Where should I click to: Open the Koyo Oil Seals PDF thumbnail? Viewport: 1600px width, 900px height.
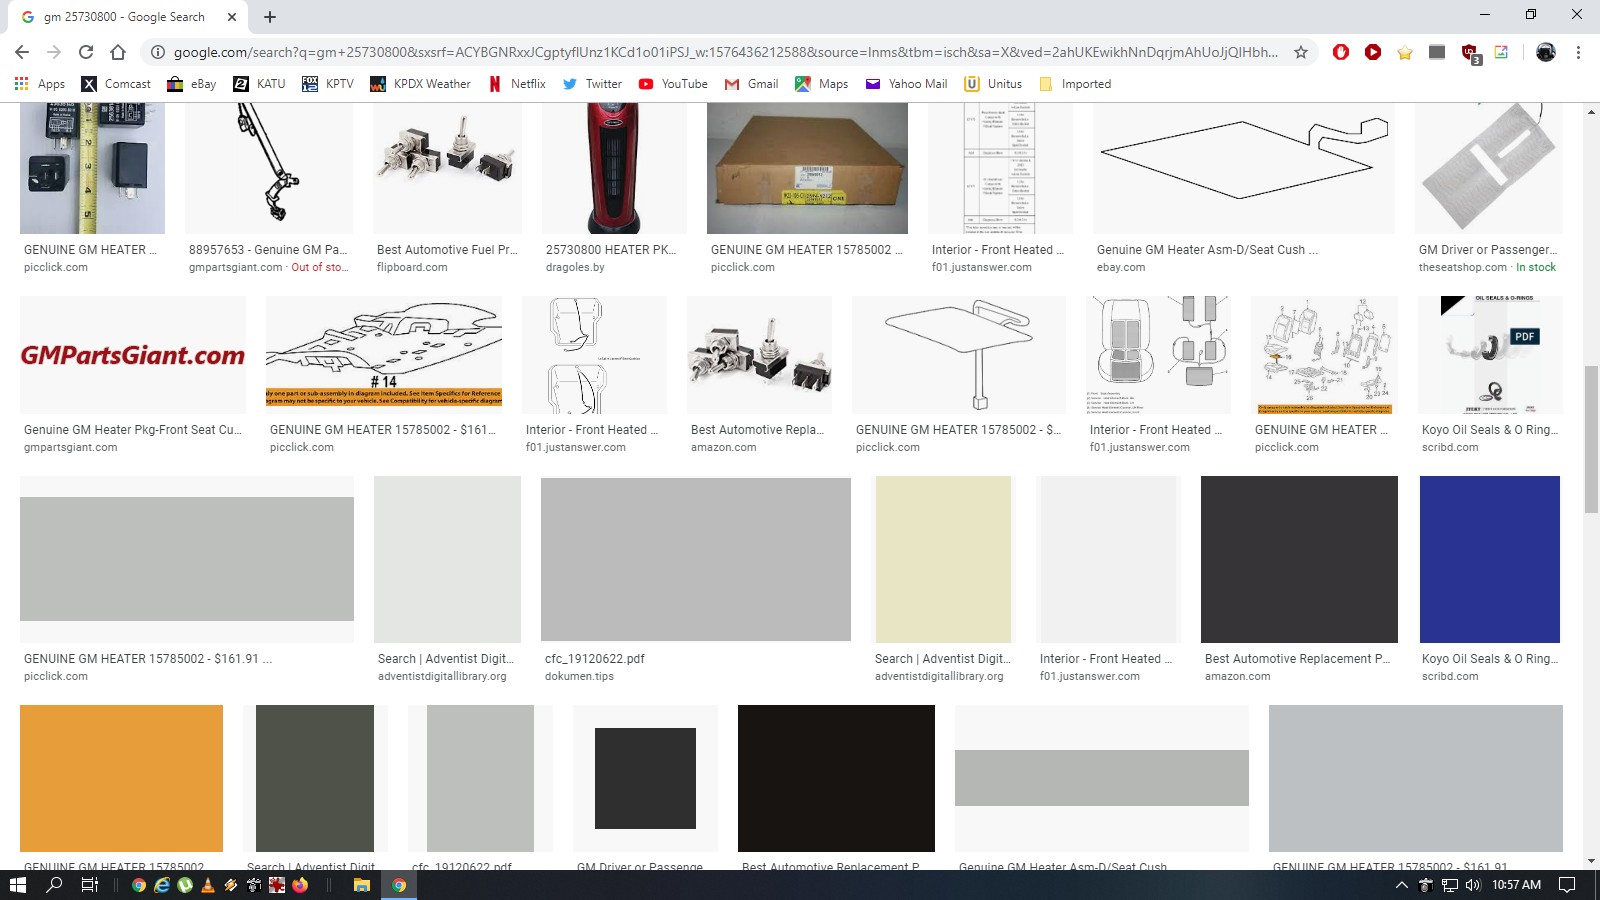tap(1490, 355)
